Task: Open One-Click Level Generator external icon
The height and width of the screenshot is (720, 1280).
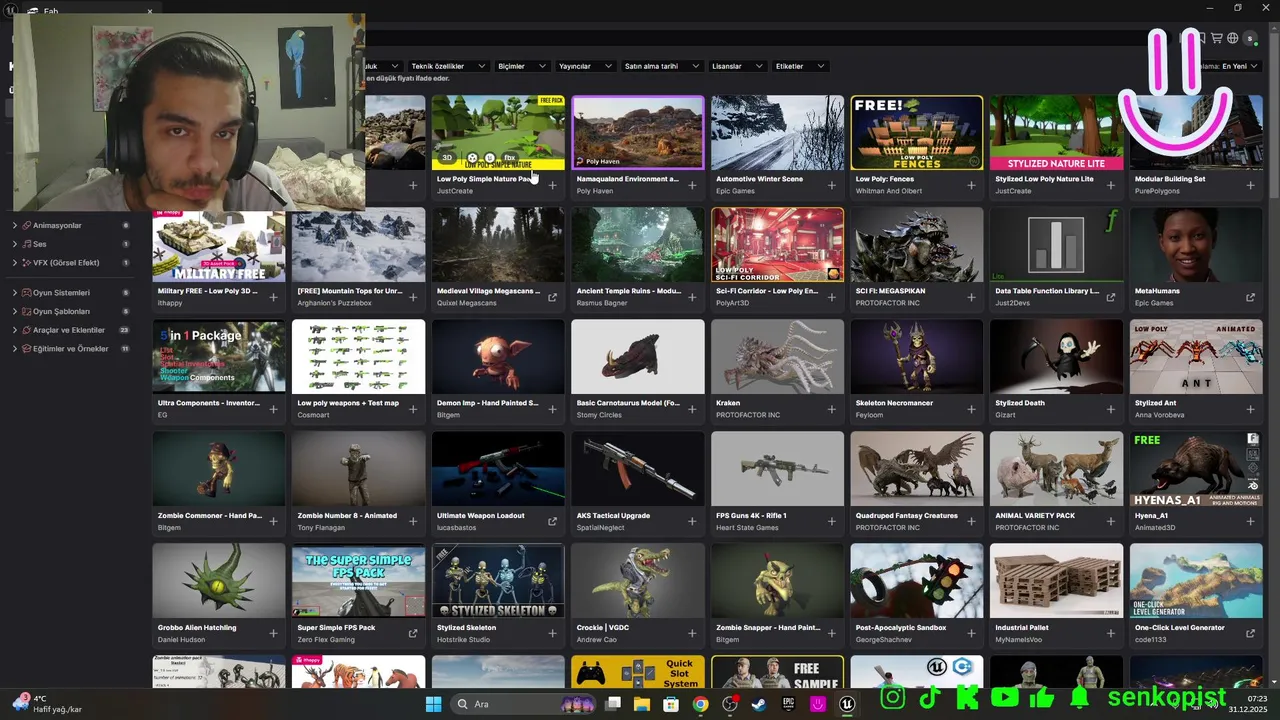Action: (1250, 633)
